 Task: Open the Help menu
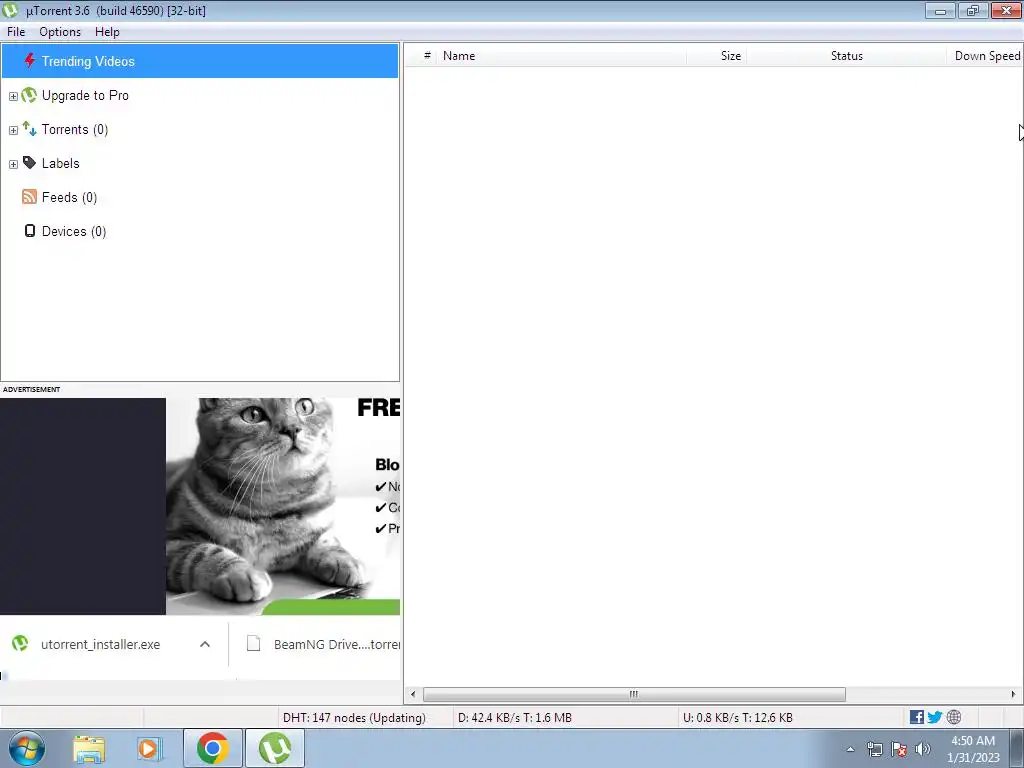pyautogui.click(x=107, y=31)
